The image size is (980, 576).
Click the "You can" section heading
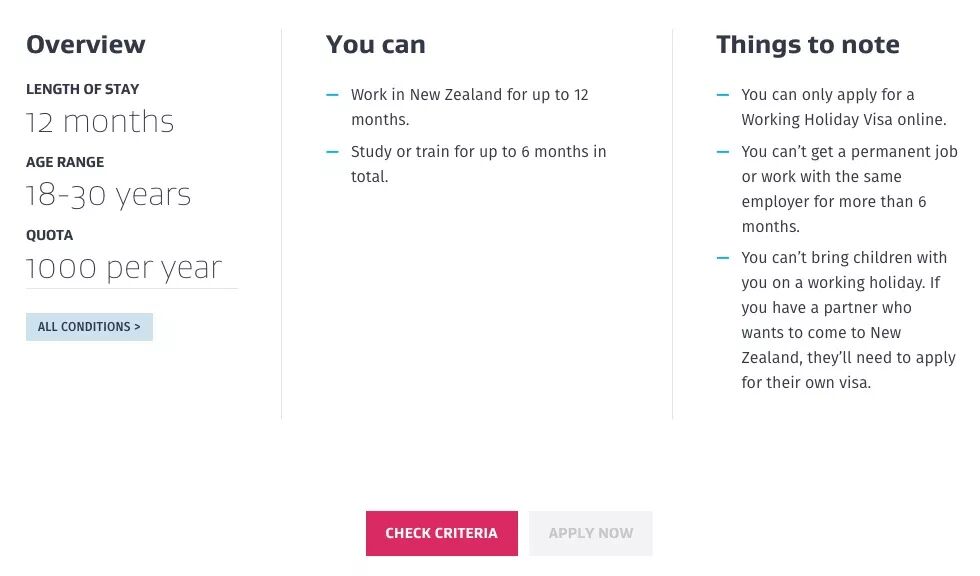[376, 45]
